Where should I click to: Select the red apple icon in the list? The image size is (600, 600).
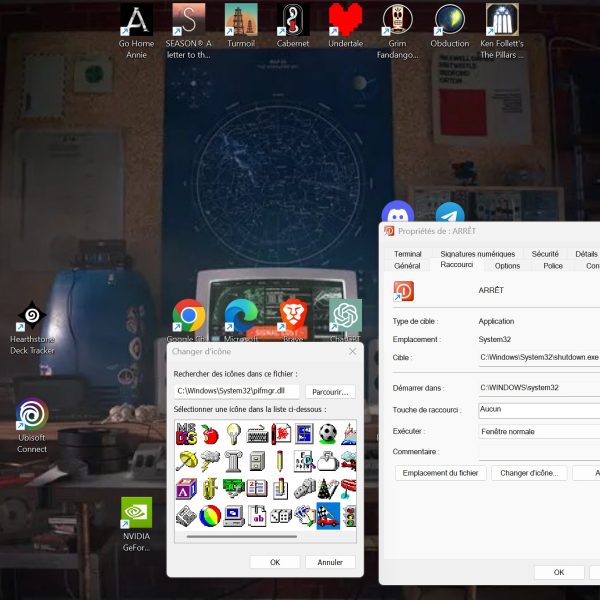pyautogui.click(x=210, y=434)
